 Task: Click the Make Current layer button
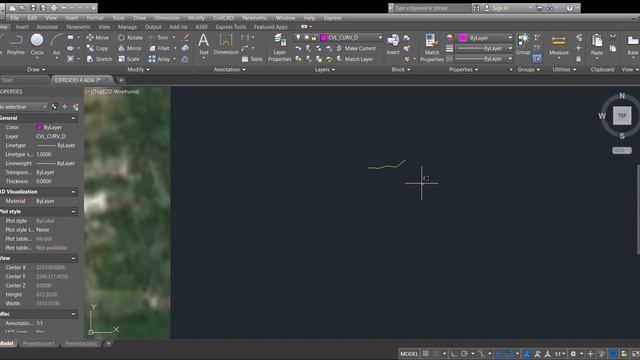[x=356, y=48]
